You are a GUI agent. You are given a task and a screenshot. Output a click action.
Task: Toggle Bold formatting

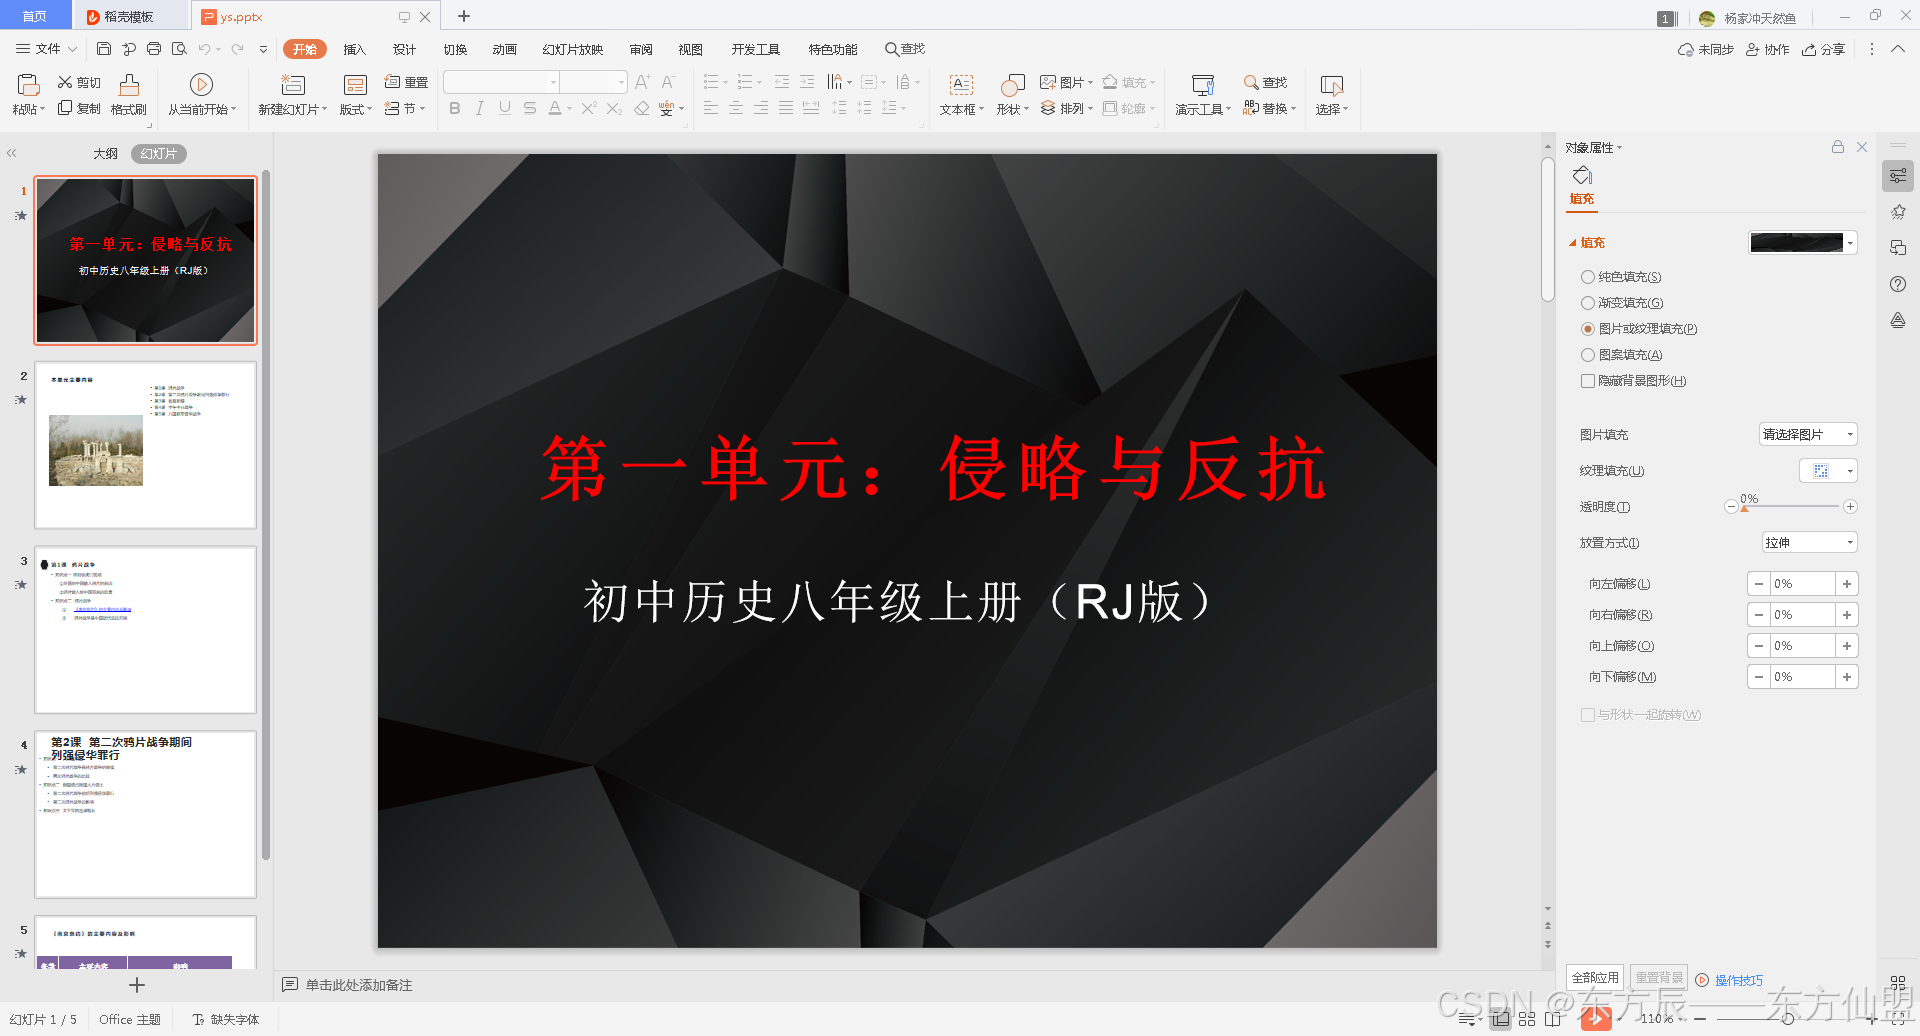tap(455, 108)
